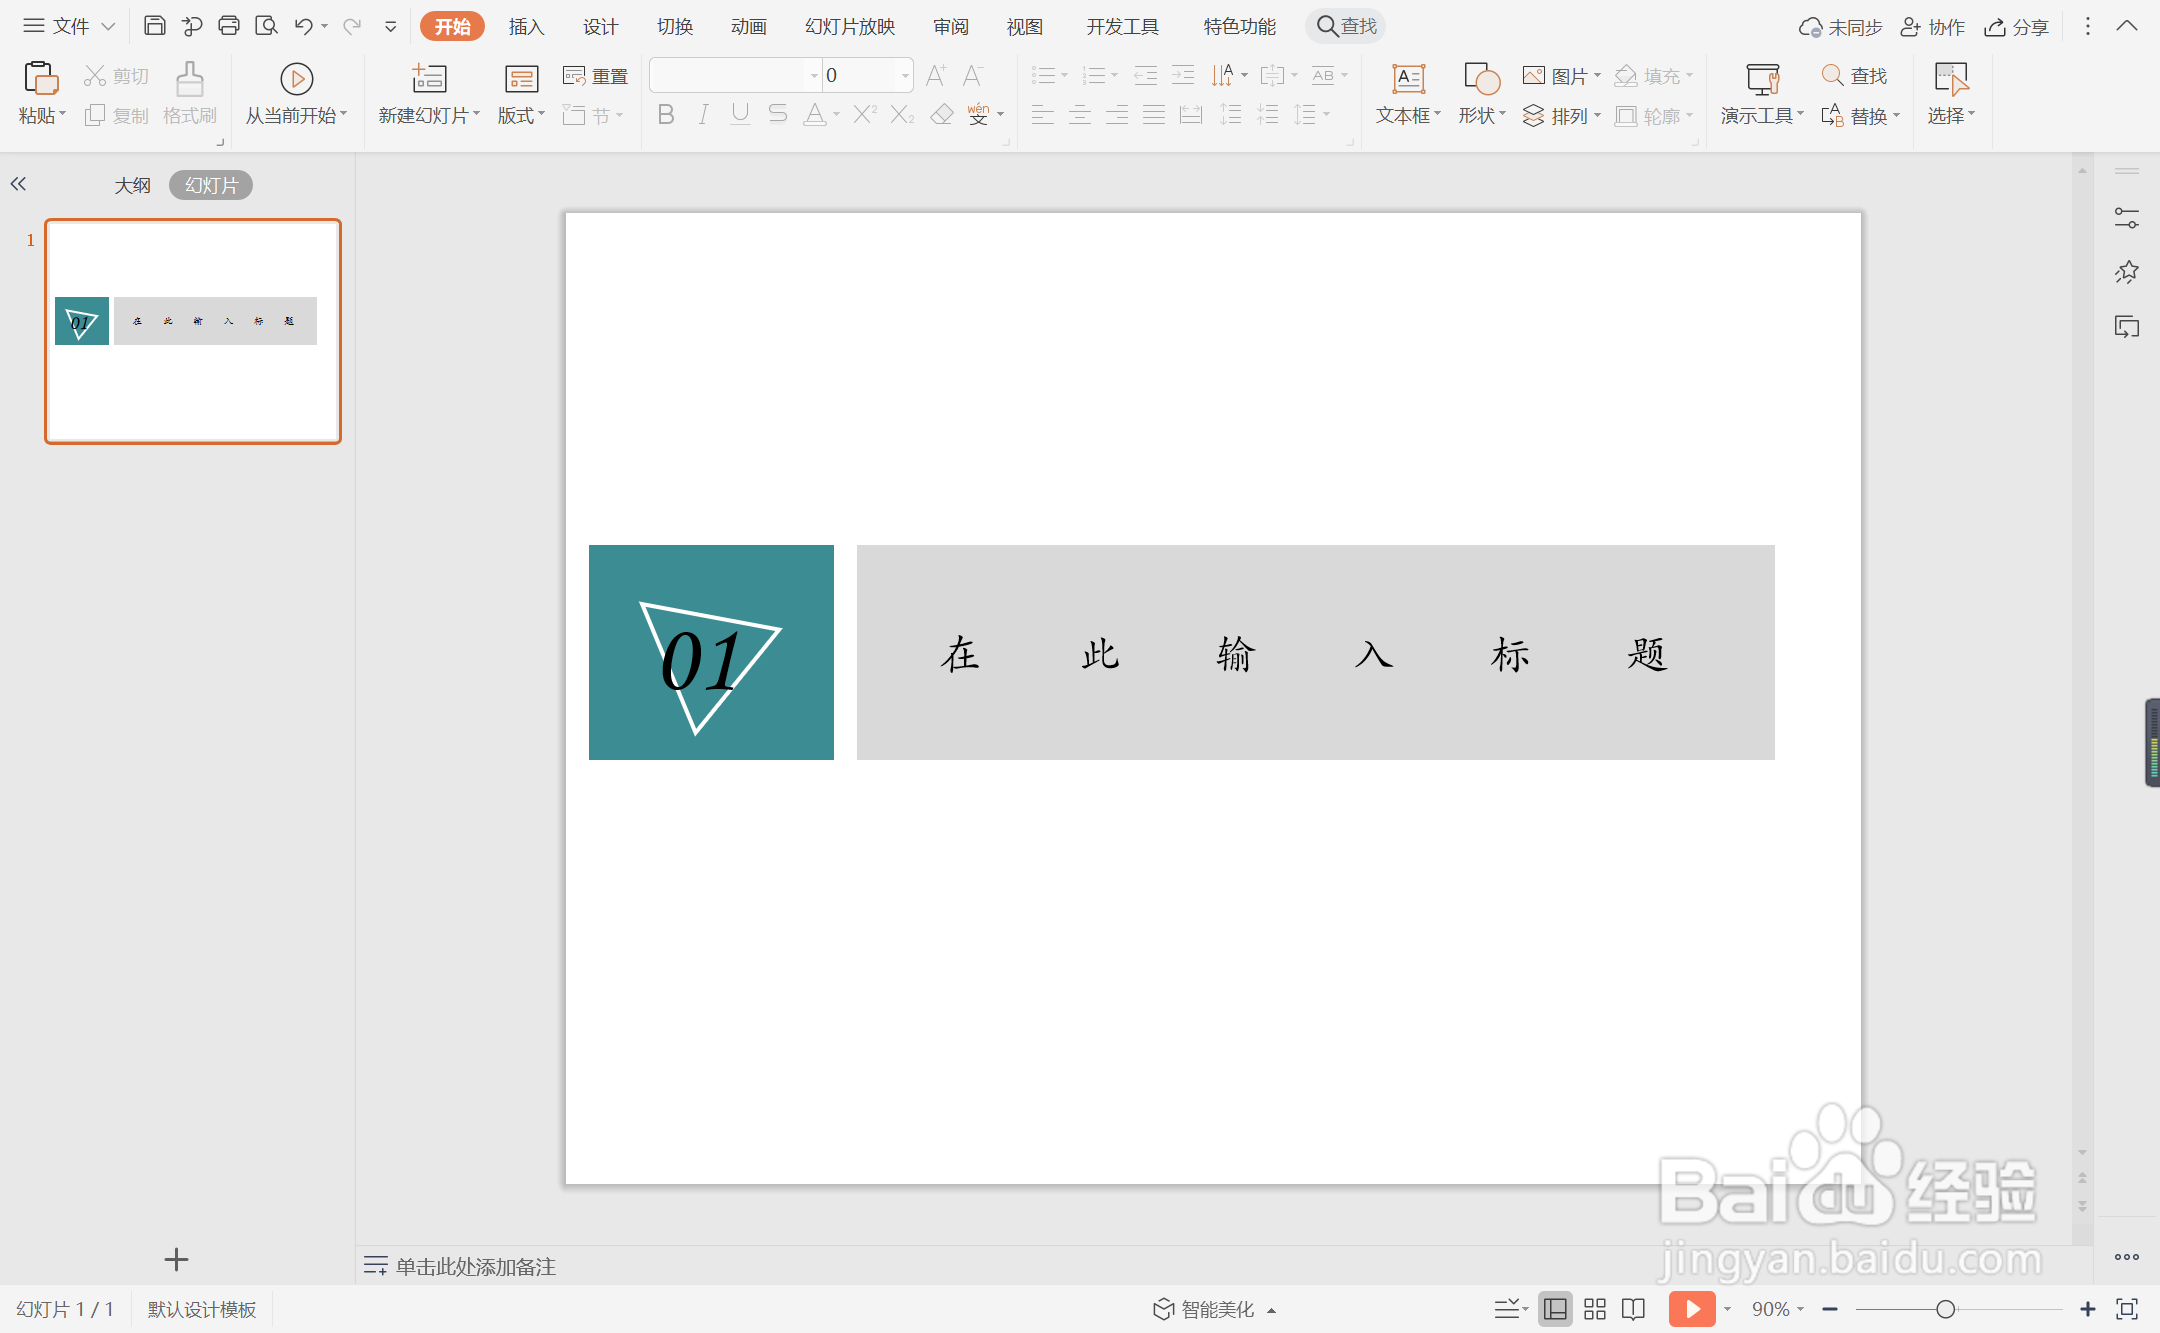This screenshot has height=1333, width=2160.
Task: Toggle Bold formatting
Action: point(666,115)
